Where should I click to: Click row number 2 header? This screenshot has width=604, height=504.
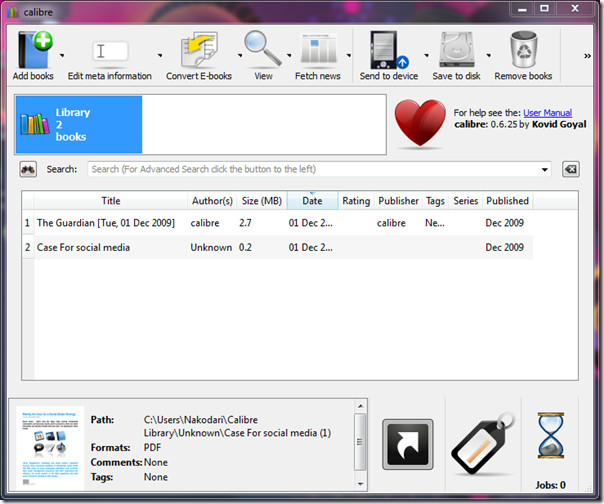click(27, 247)
